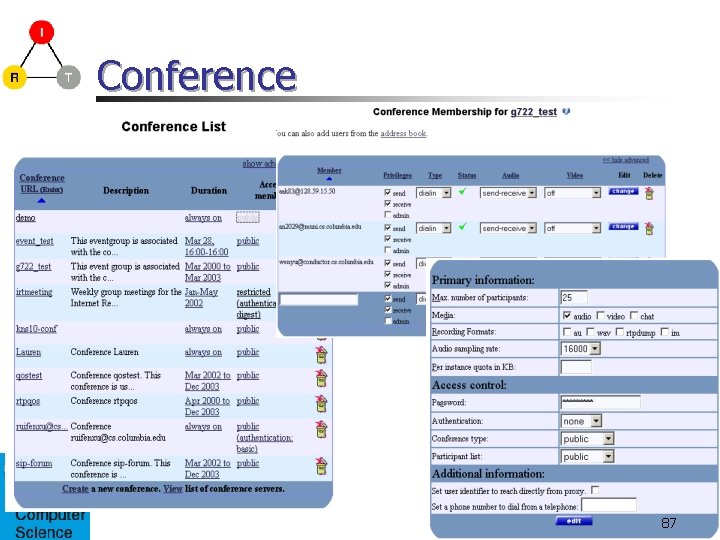Open the Type dropdown for aak83@128.59.15.50
This screenshot has width=720, height=540.
(433, 193)
